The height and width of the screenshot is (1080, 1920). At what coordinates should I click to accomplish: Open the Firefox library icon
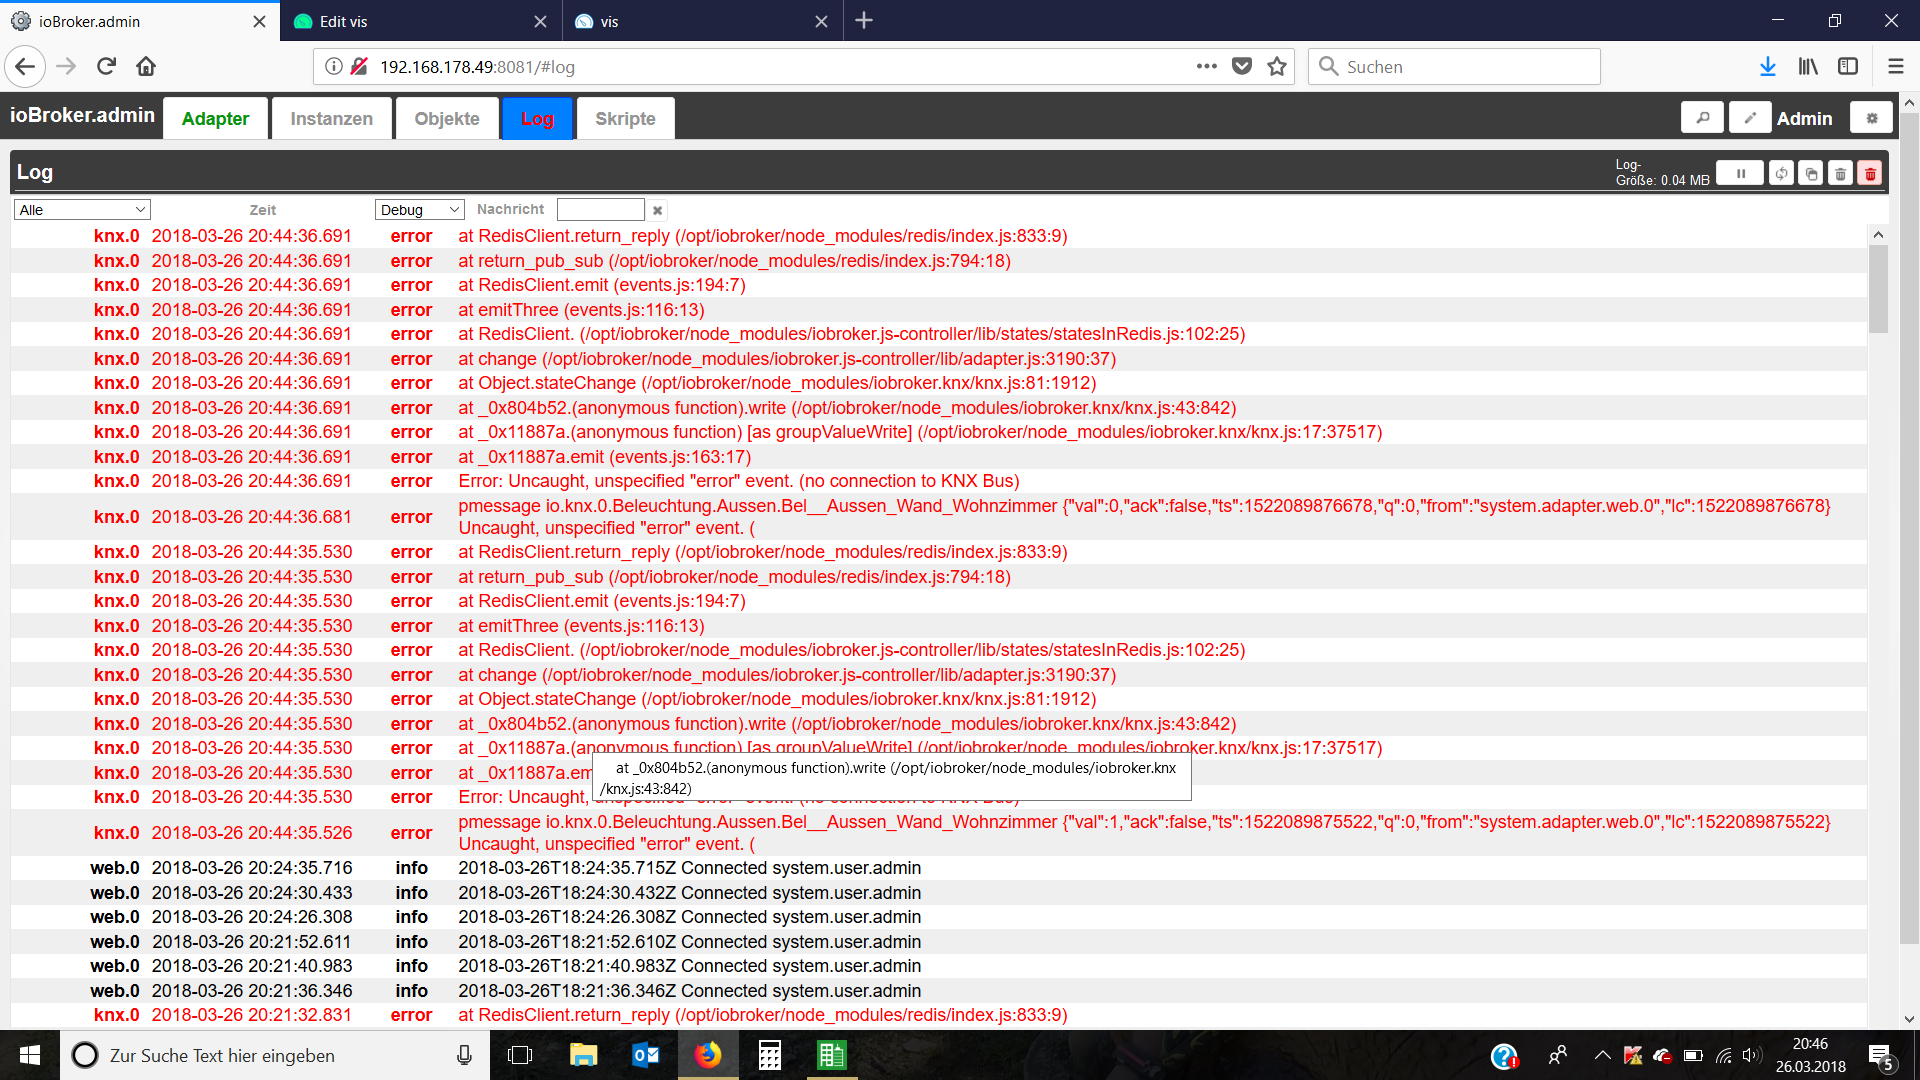pos(1808,67)
